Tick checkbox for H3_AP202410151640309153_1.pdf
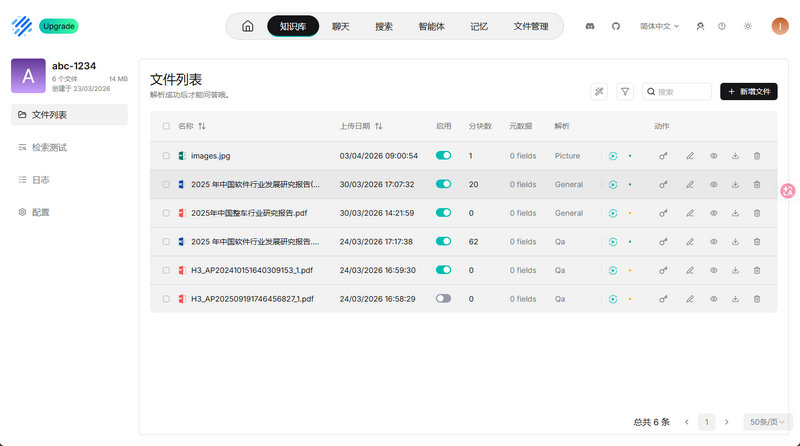 coord(166,270)
